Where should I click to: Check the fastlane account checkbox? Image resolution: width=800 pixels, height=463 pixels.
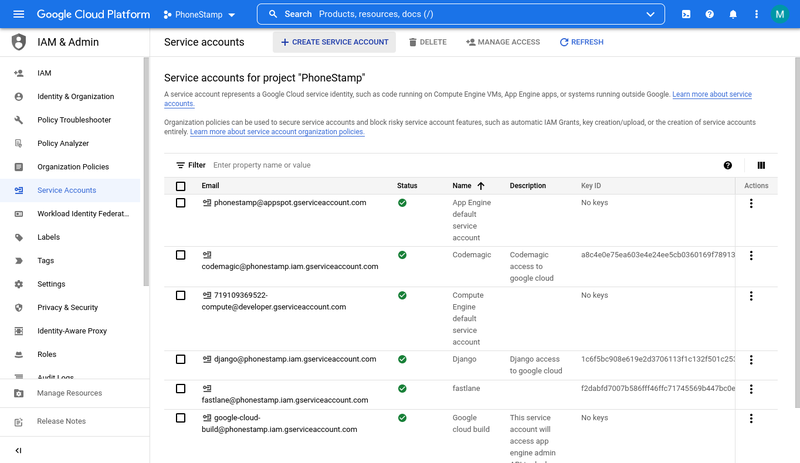(181, 389)
